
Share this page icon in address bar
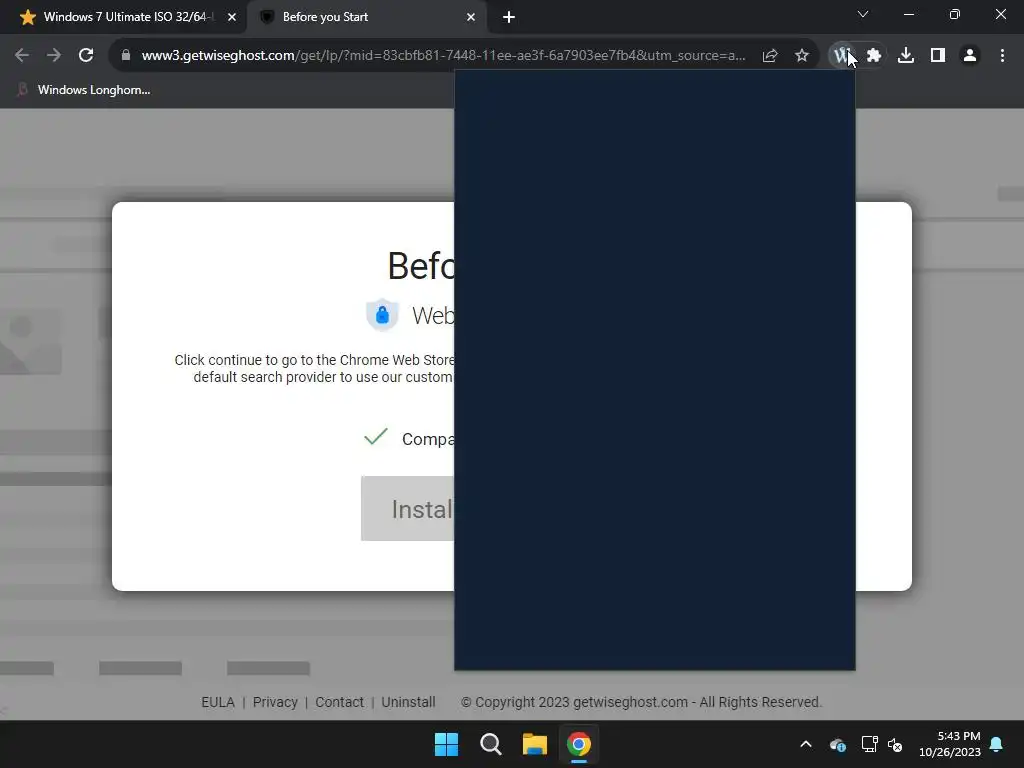(770, 56)
